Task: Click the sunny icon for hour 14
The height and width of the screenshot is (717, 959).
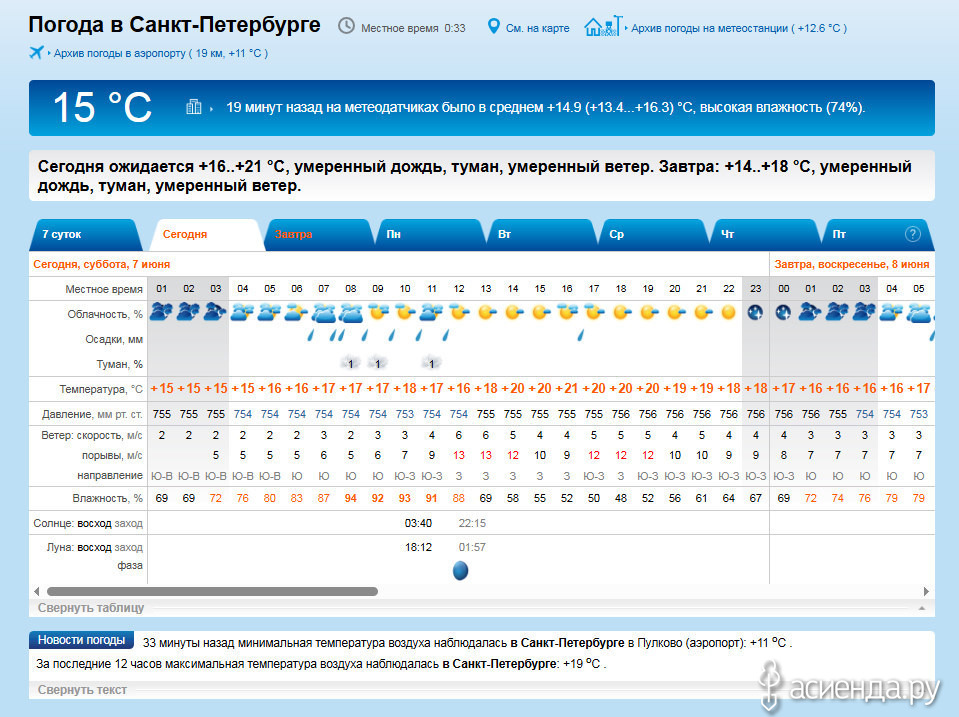Action: 513,313
